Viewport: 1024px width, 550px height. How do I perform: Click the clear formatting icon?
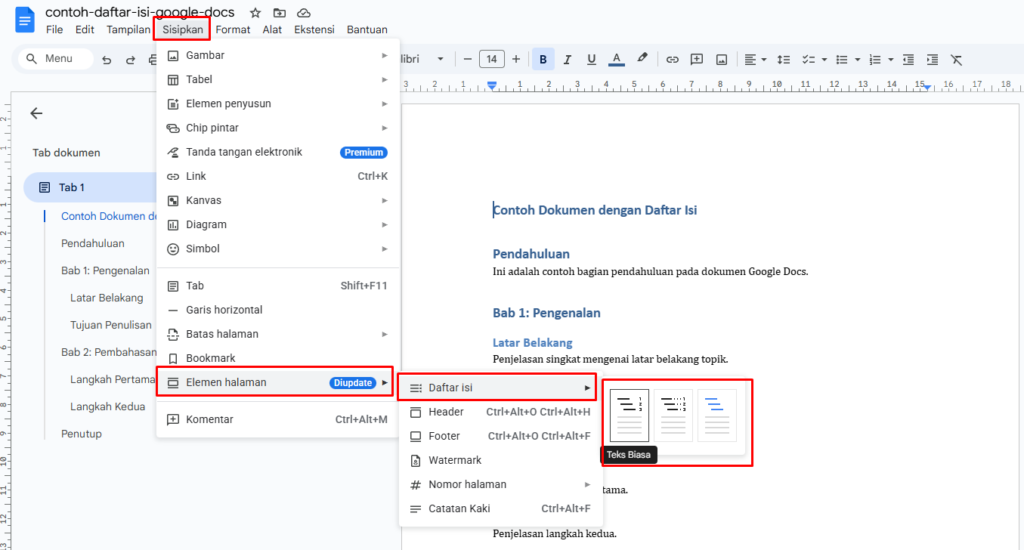tap(957, 59)
